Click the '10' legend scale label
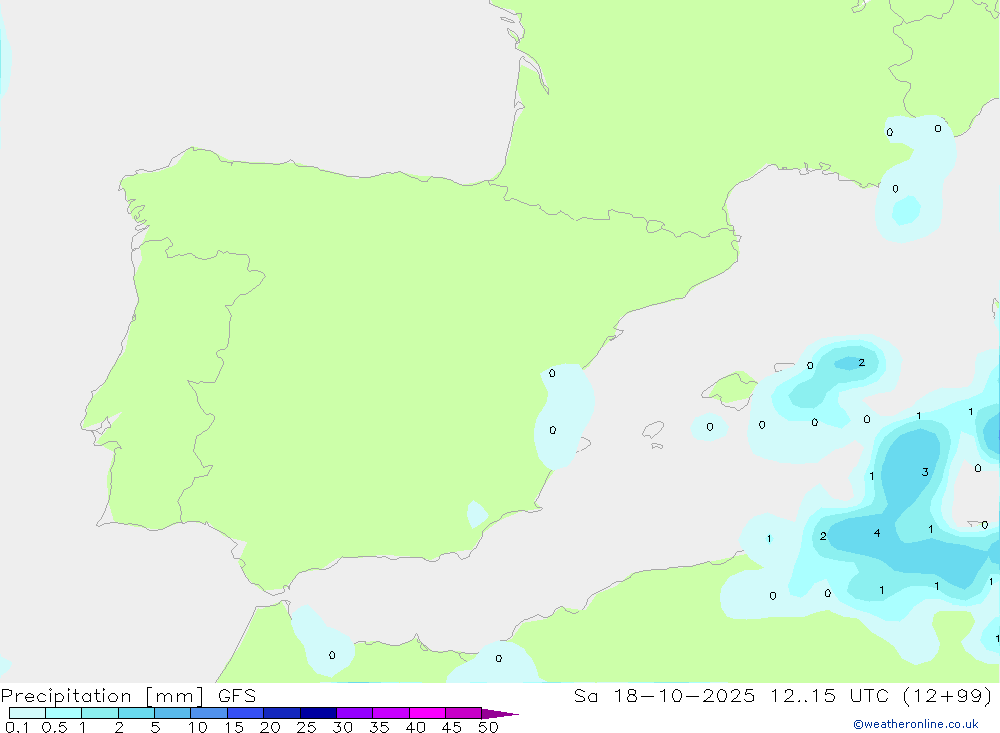Image resolution: width=1000 pixels, height=733 pixels. pos(198,727)
